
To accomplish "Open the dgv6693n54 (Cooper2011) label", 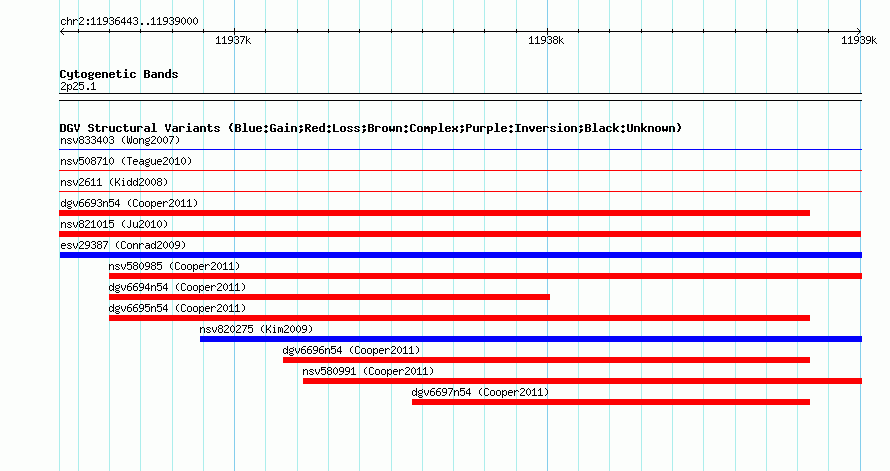I will 129,203.
